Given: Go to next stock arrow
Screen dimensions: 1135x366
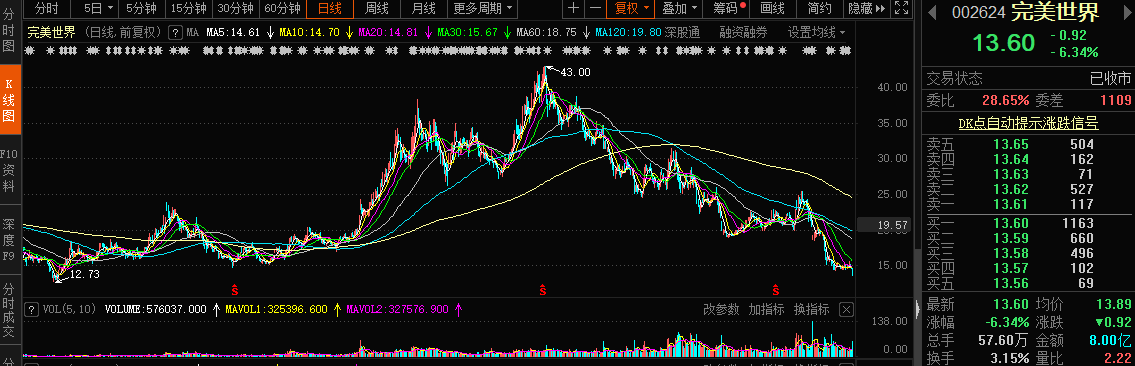Looking at the screenshot, I should [x=1123, y=12].
